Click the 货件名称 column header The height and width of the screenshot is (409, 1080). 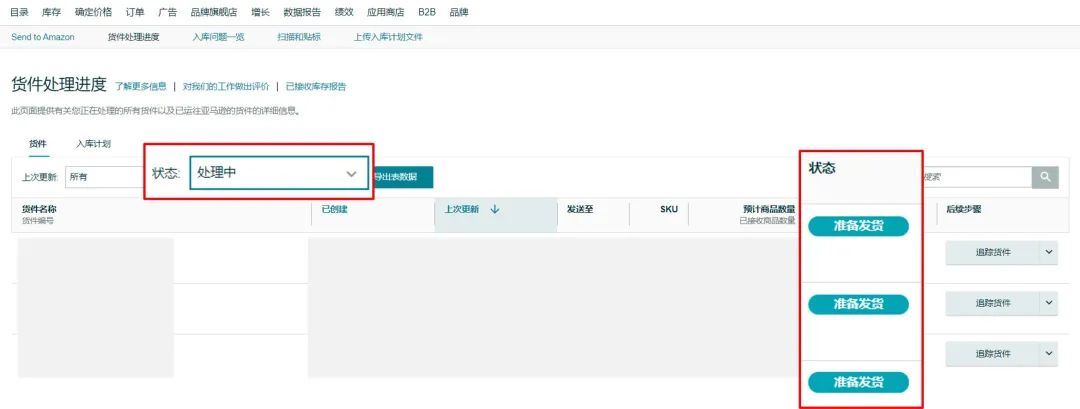[x=38, y=209]
